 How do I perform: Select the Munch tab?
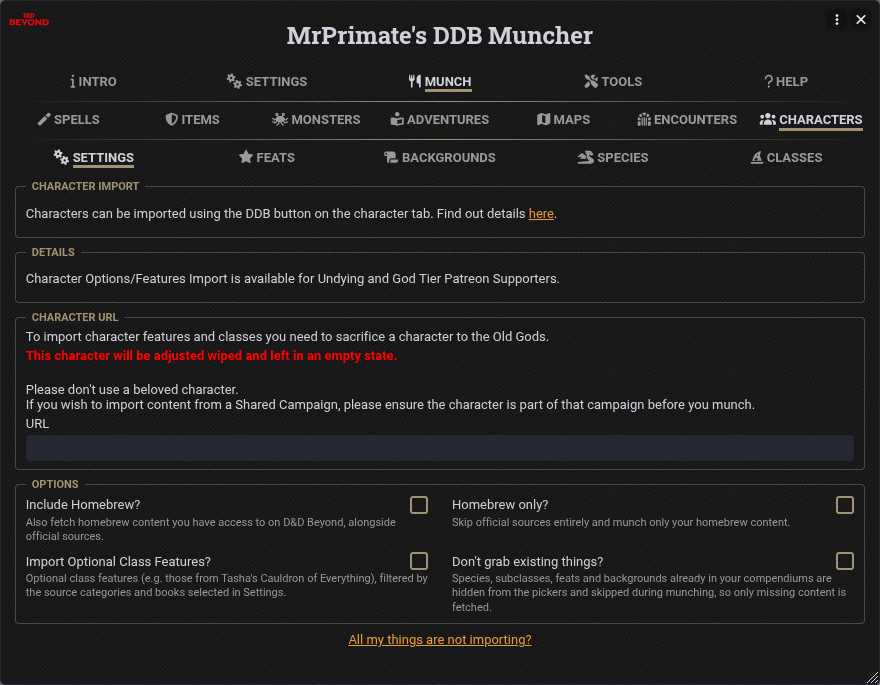click(439, 81)
